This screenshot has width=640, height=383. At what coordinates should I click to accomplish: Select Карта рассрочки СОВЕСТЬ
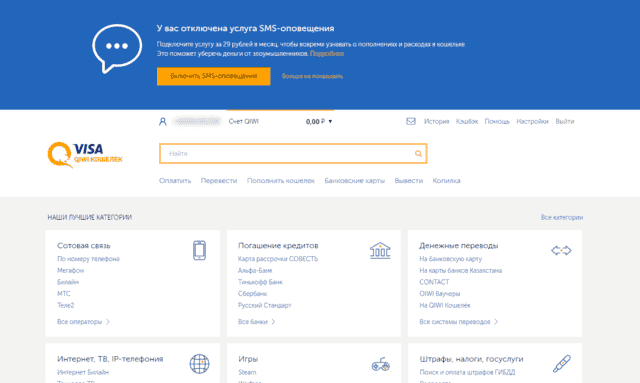278,259
